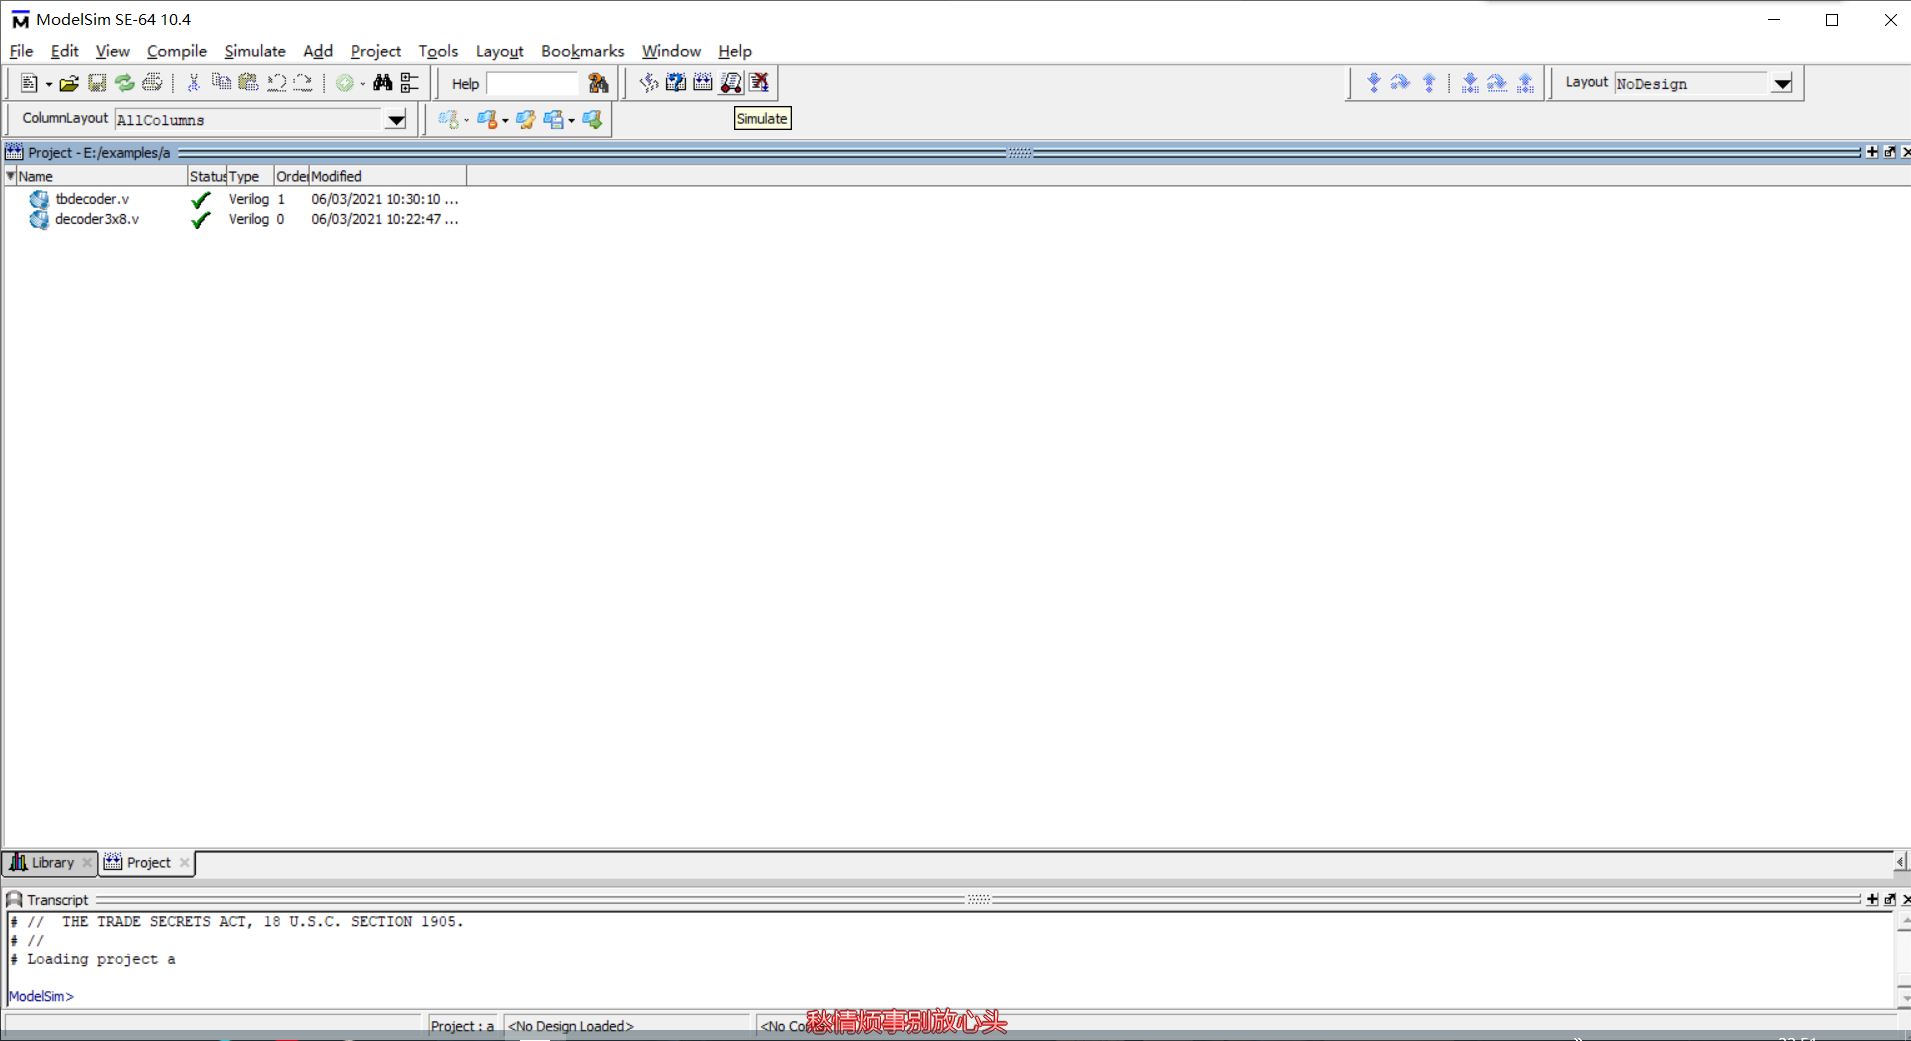Open the Edit menu
1911x1041 pixels.
[x=64, y=51]
